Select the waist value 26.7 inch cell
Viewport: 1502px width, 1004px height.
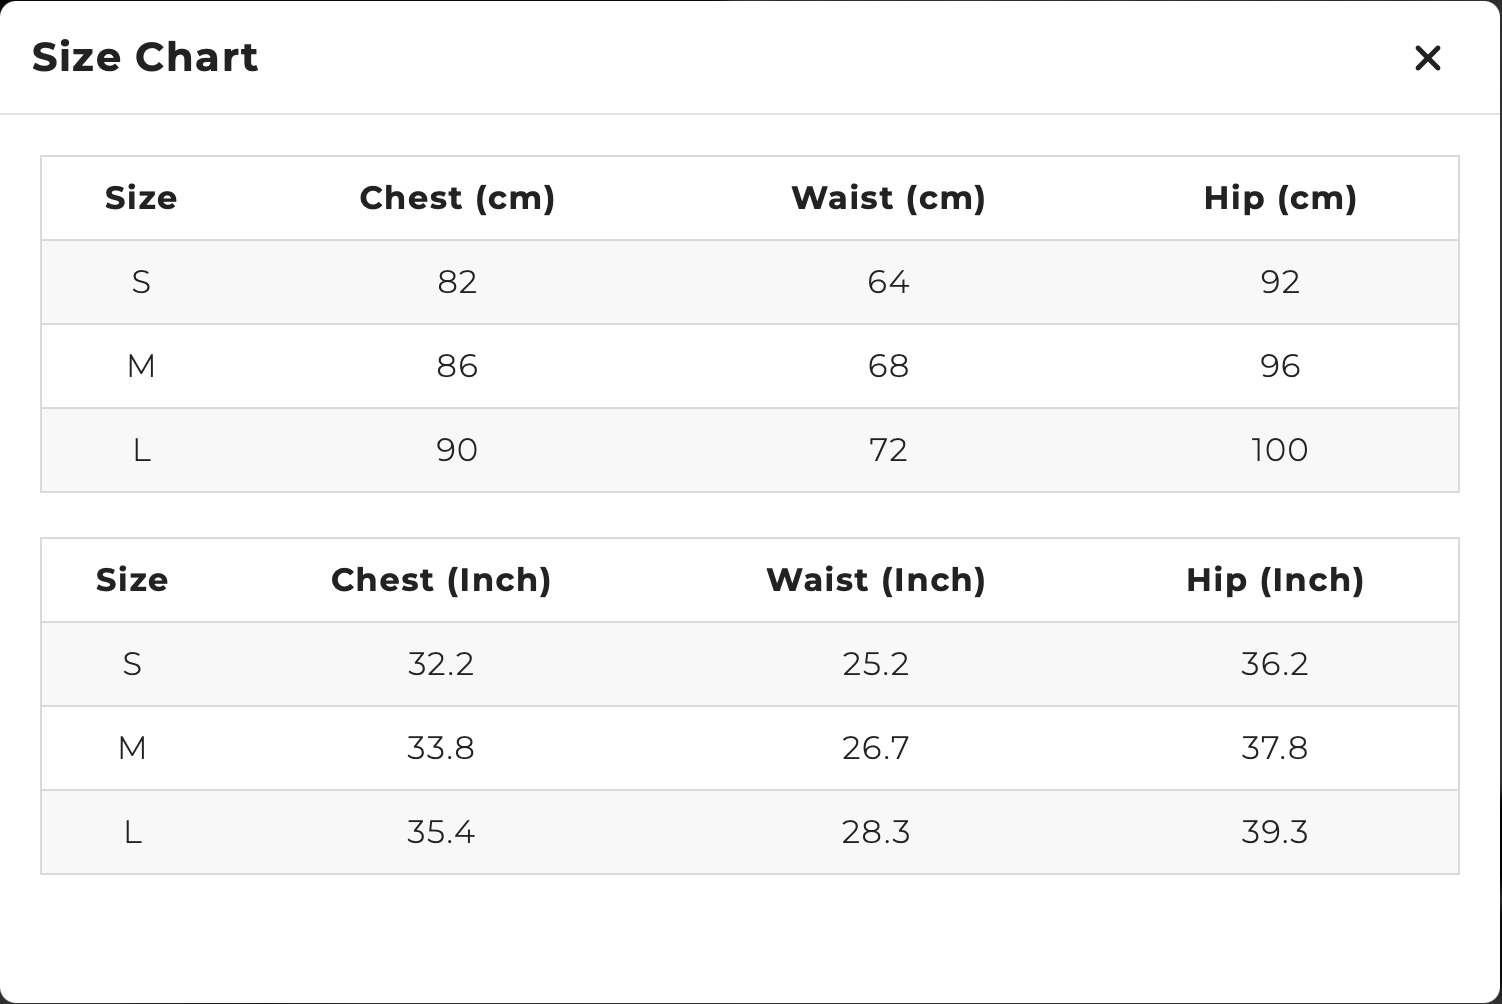(x=876, y=748)
